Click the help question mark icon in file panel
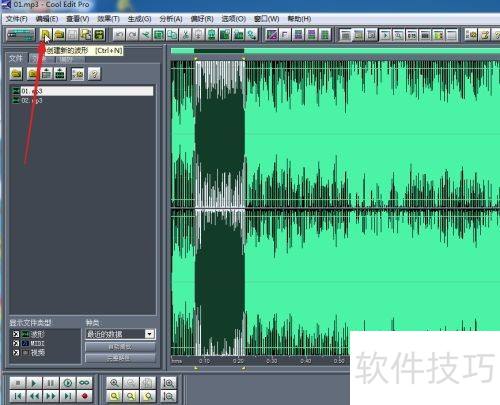Image resolution: width=500 pixels, height=405 pixels. pyautogui.click(x=94, y=74)
